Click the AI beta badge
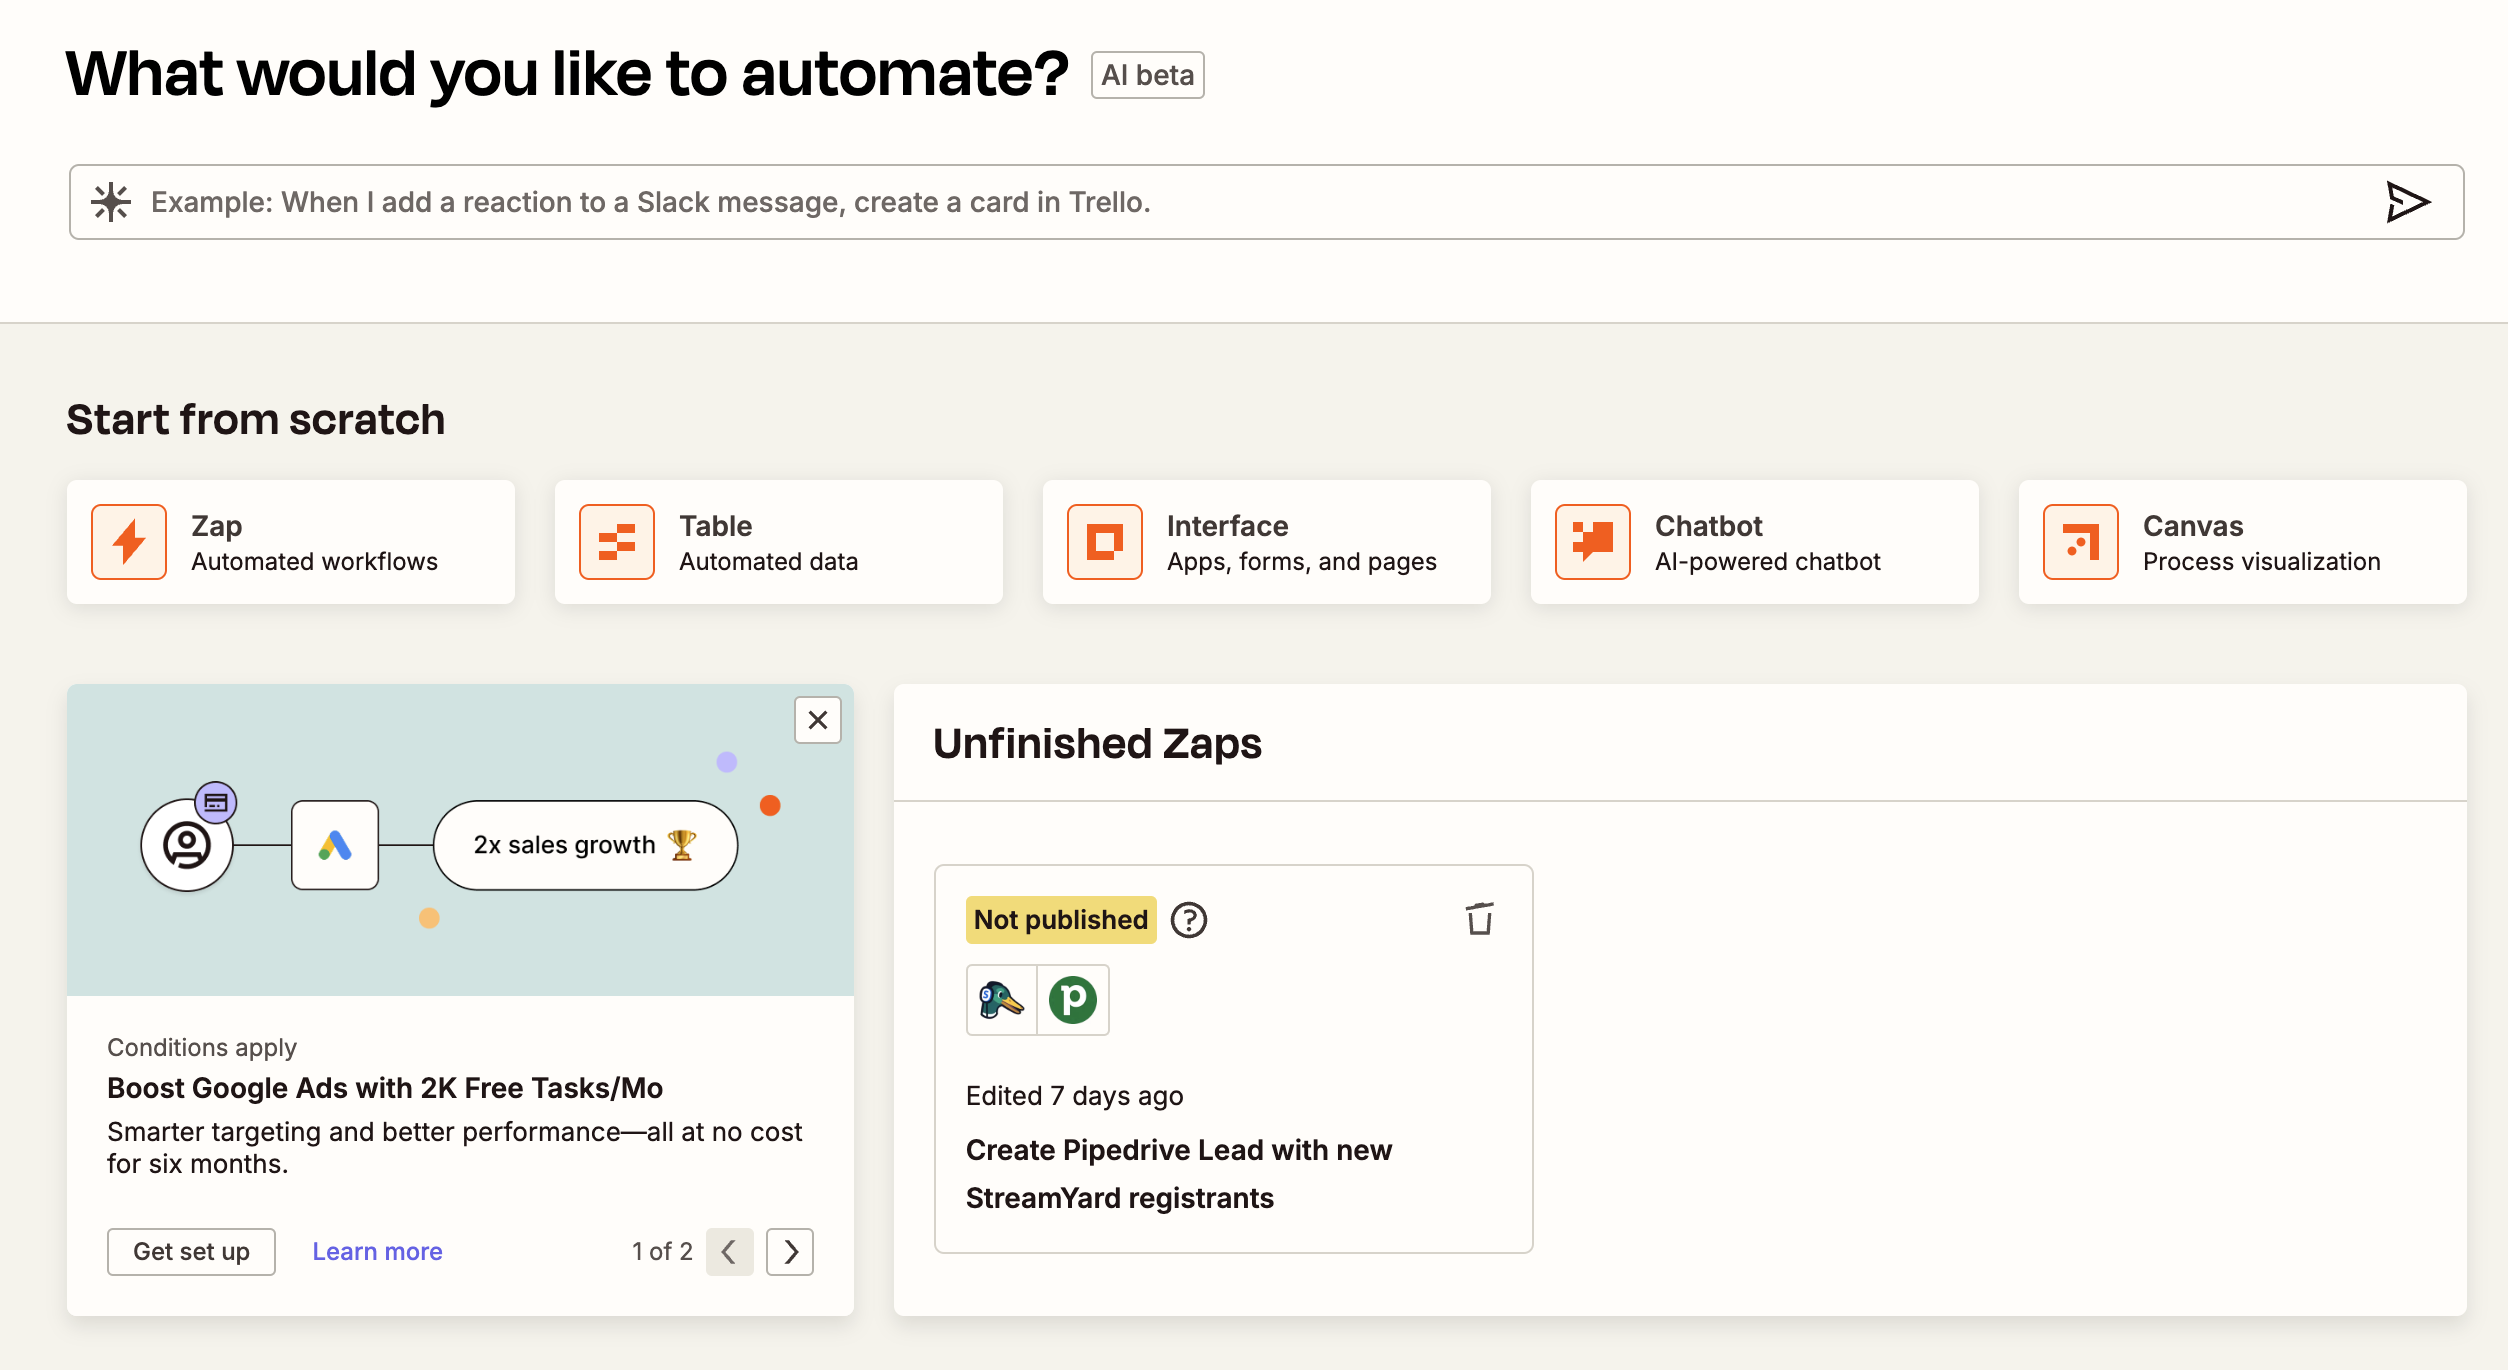 [1147, 75]
